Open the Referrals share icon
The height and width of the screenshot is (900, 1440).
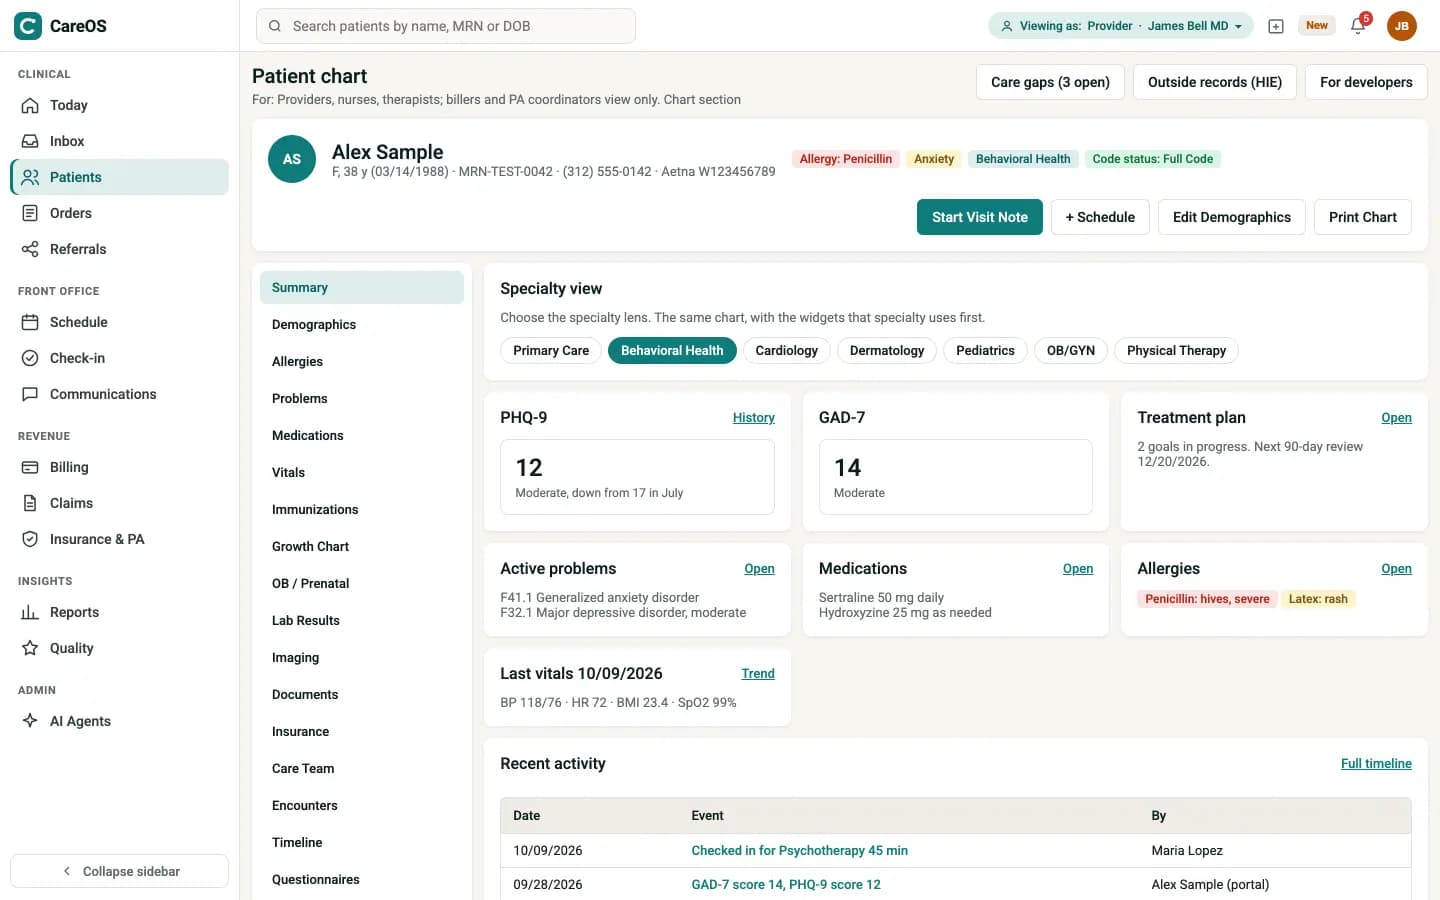[30, 249]
